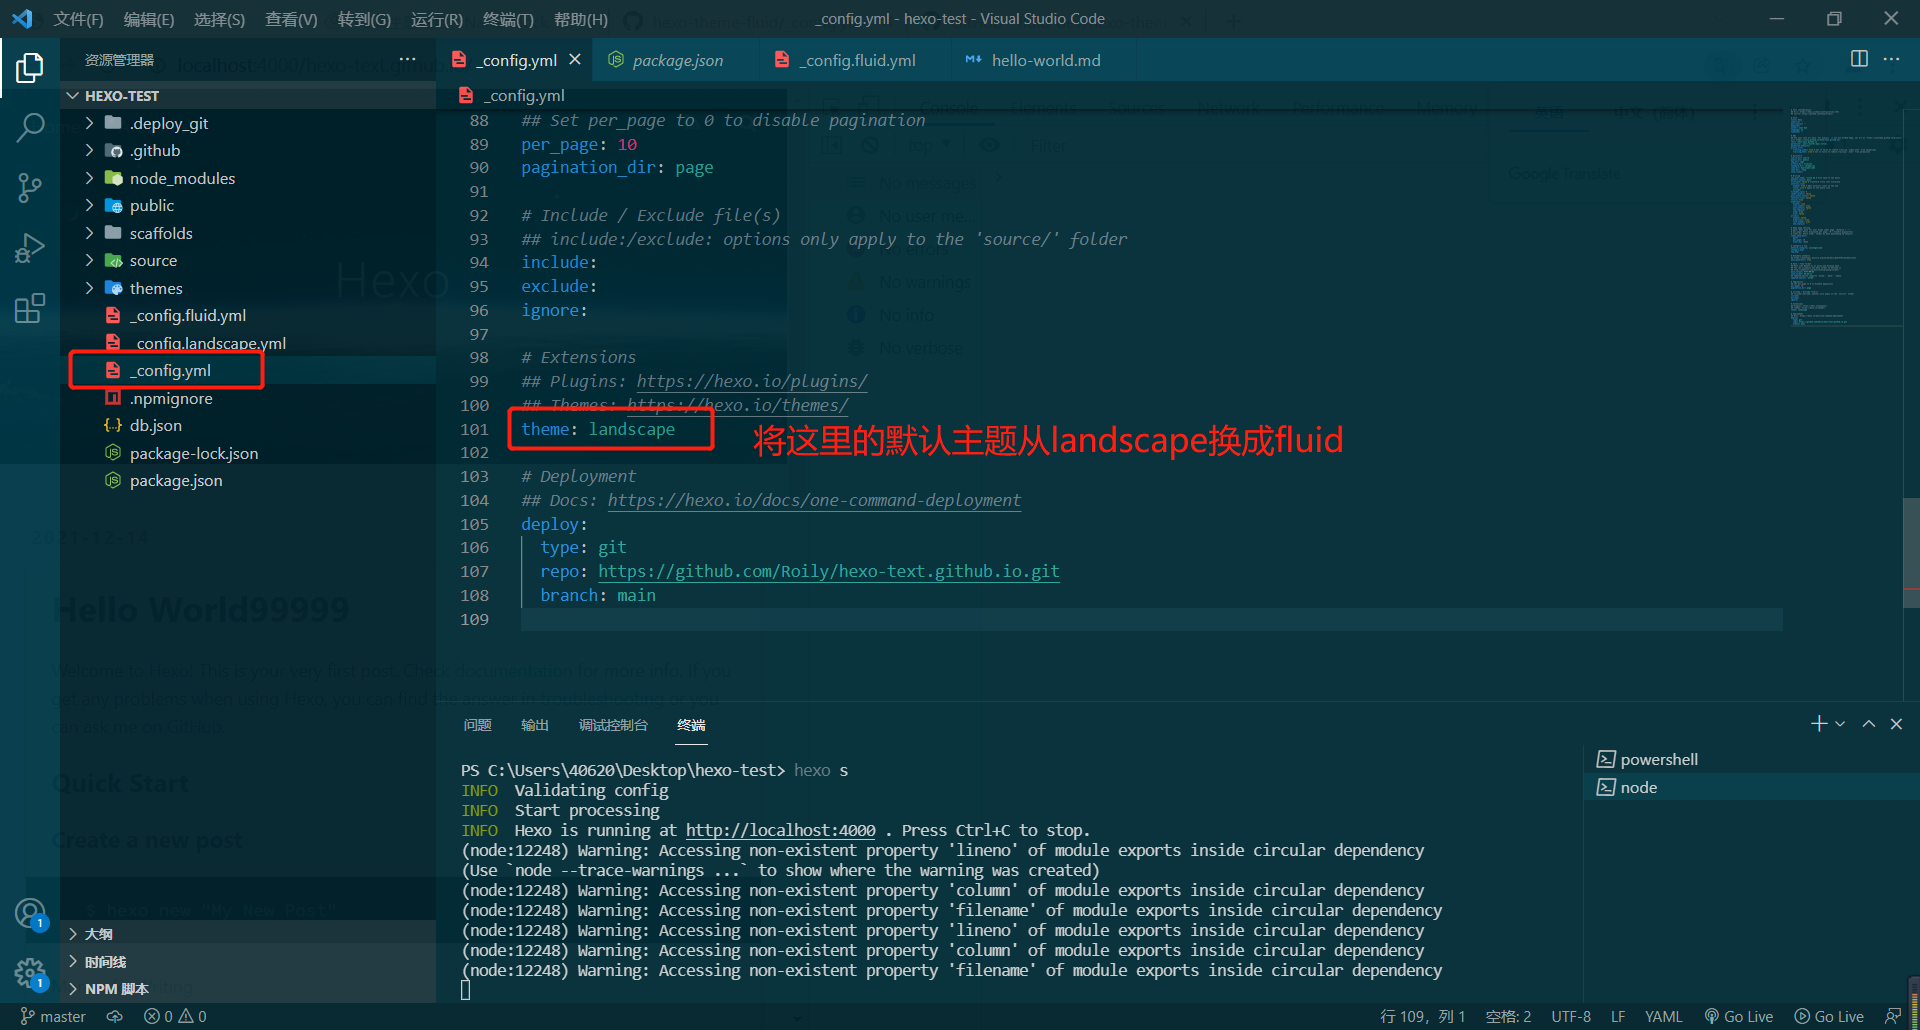Screen dimensions: 1920x1030
Task: Open the 查看(V) menu
Action: (x=291, y=19)
